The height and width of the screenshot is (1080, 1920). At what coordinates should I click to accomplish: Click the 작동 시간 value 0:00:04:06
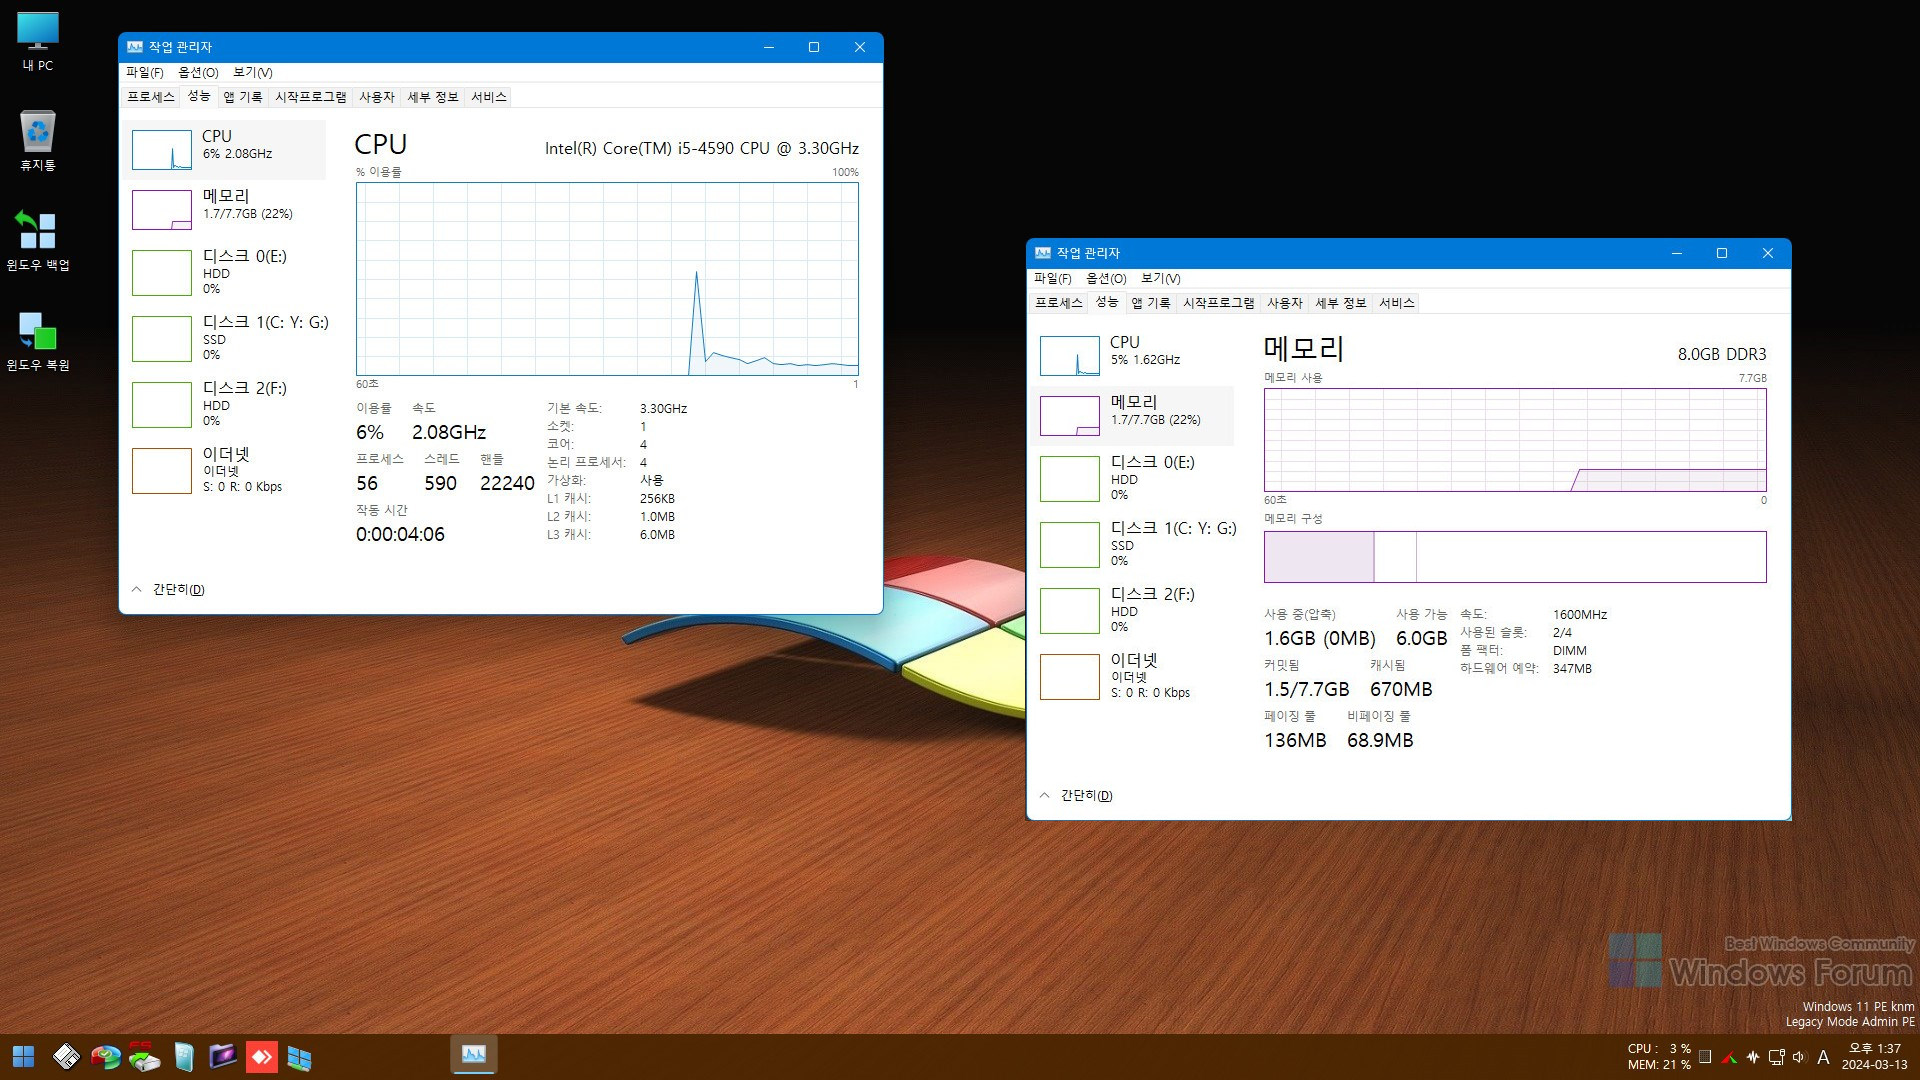pyautogui.click(x=400, y=534)
